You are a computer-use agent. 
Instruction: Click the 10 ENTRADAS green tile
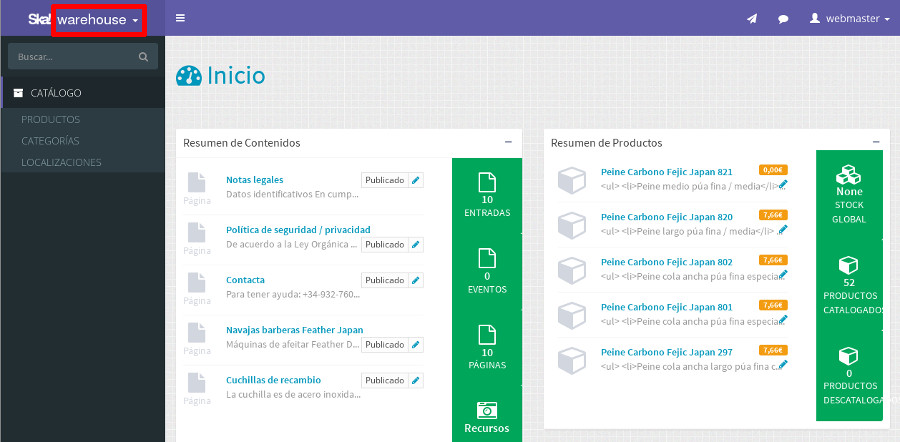pyautogui.click(x=487, y=196)
